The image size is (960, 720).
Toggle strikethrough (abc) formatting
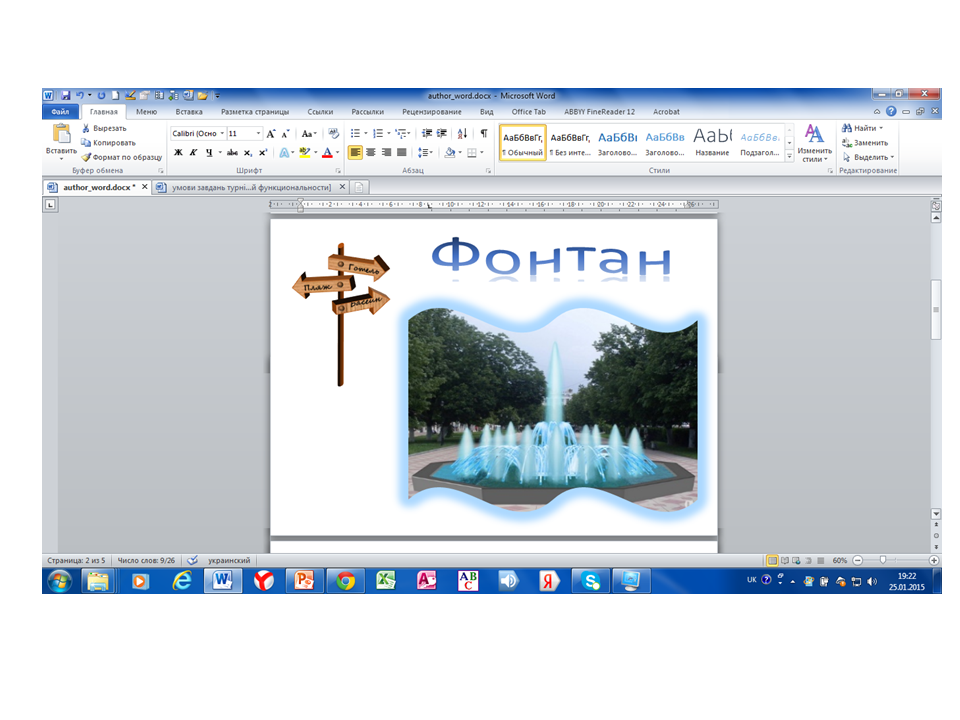click(x=232, y=152)
